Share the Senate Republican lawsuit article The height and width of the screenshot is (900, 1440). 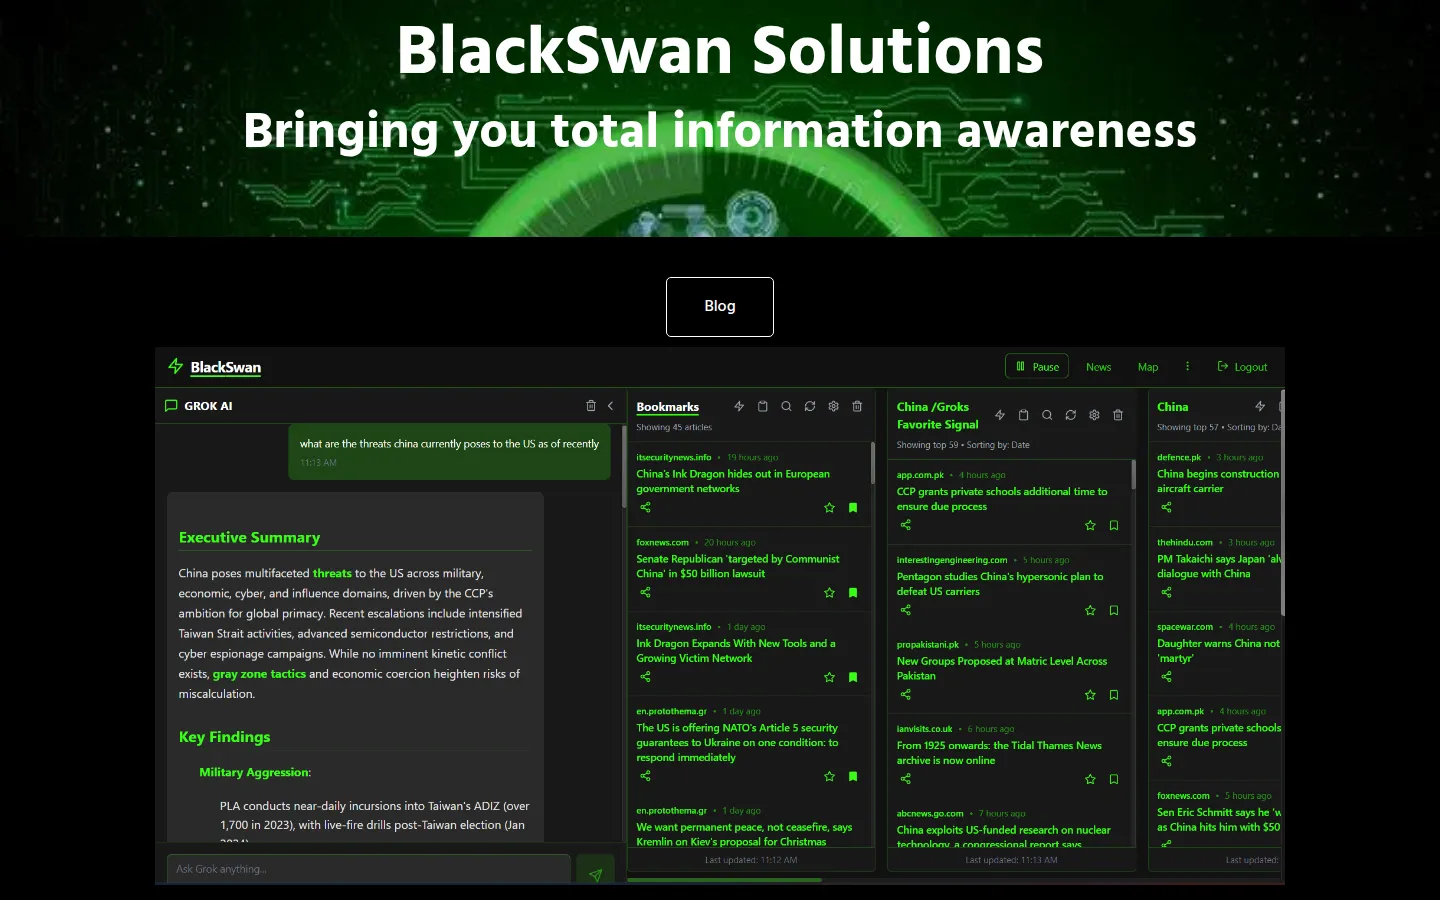tap(646, 592)
